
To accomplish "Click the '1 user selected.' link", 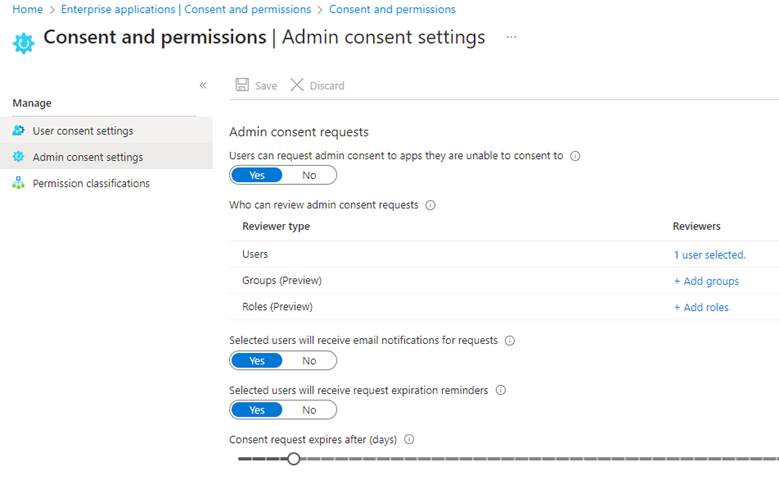I will pos(709,255).
